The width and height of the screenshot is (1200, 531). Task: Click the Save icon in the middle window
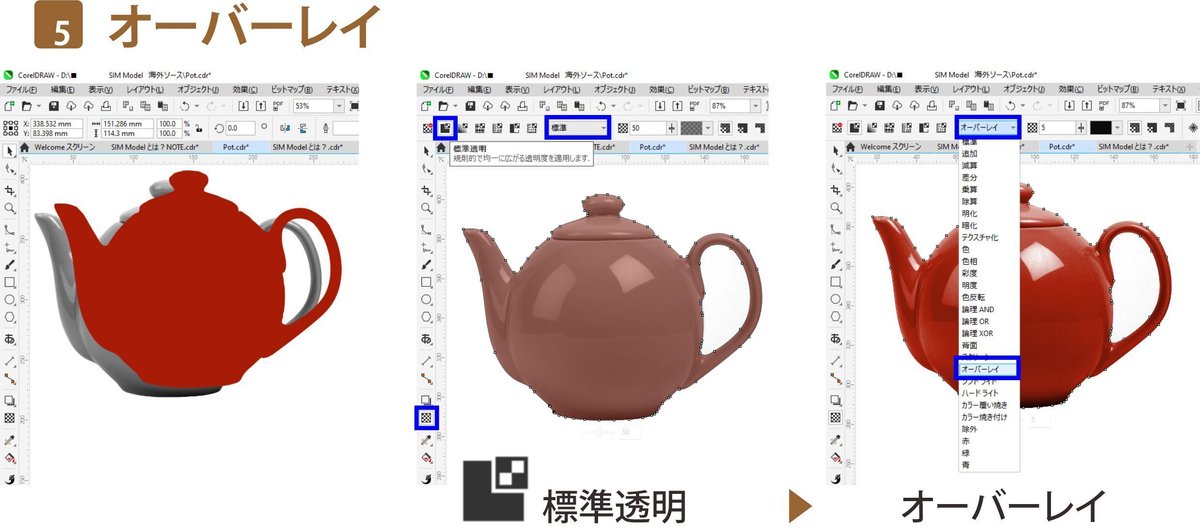tap(471, 105)
